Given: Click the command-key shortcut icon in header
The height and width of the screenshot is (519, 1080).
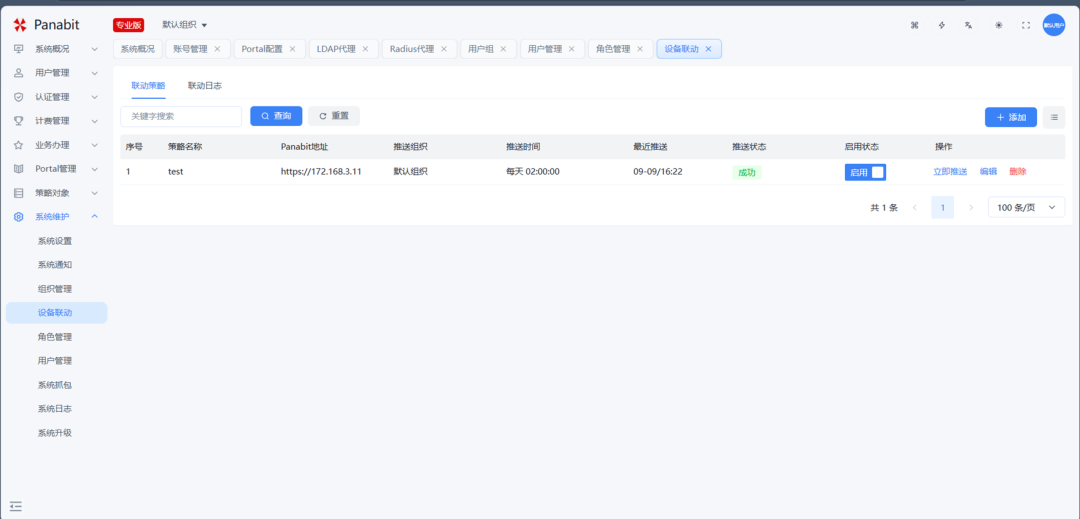Looking at the screenshot, I should pos(915,25).
